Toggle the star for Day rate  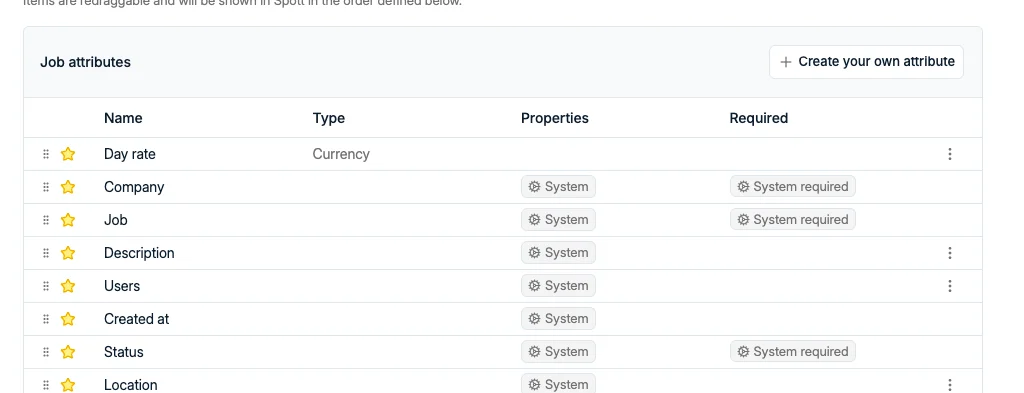68,154
